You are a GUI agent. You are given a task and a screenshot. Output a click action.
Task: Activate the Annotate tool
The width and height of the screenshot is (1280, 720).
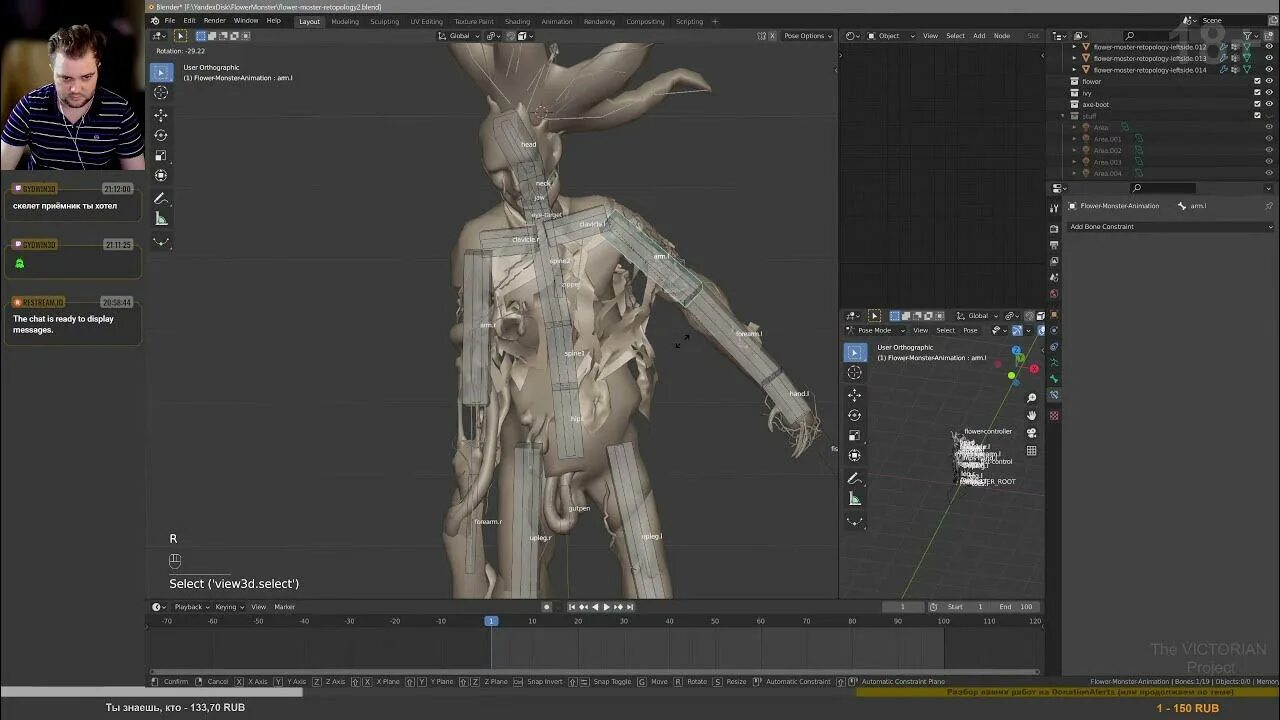pos(161,198)
